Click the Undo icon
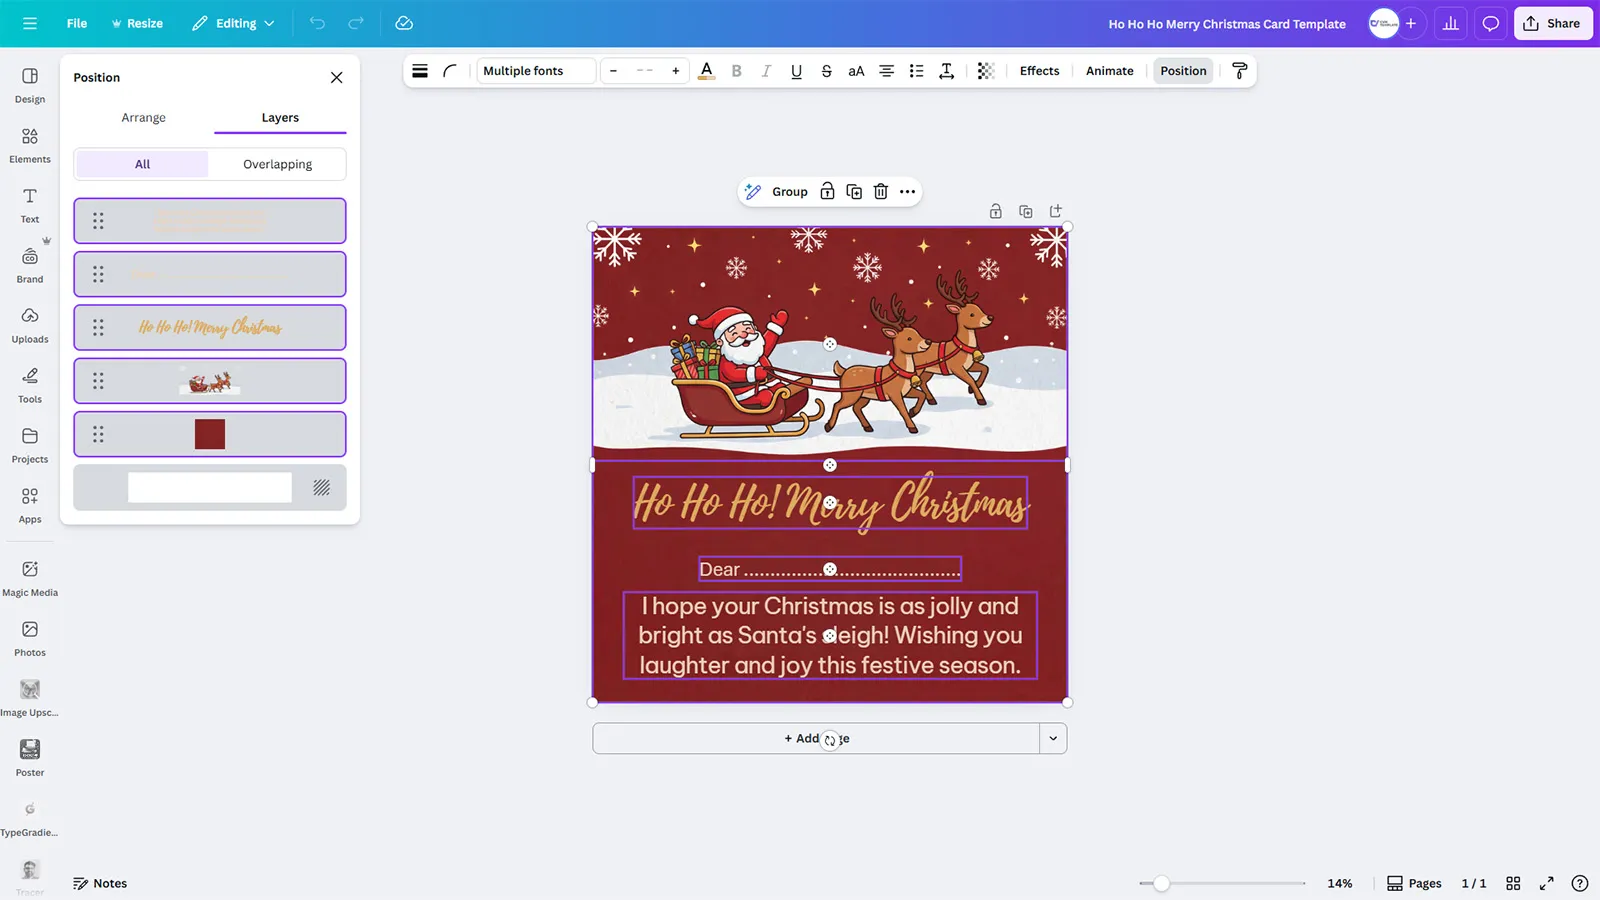This screenshot has height=900, width=1600. pyautogui.click(x=317, y=23)
